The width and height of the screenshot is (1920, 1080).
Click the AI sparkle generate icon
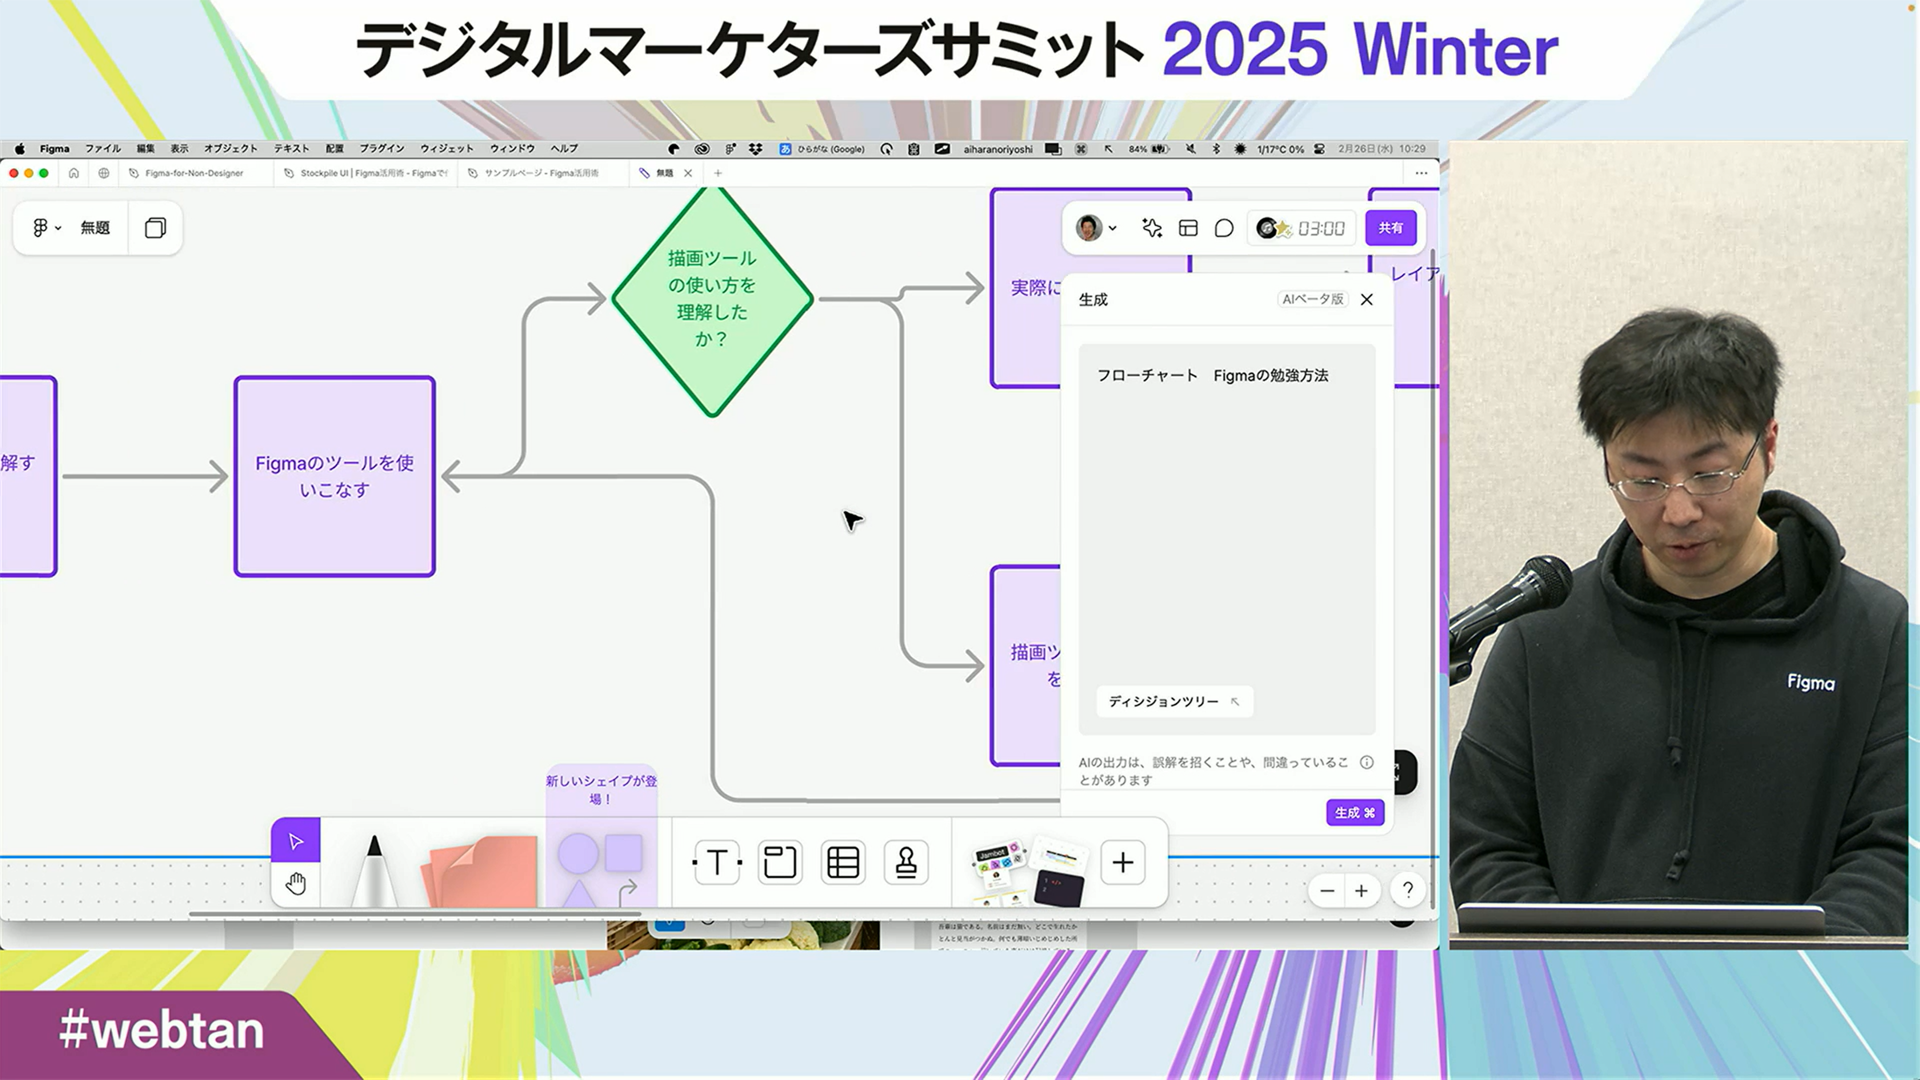1152,228
